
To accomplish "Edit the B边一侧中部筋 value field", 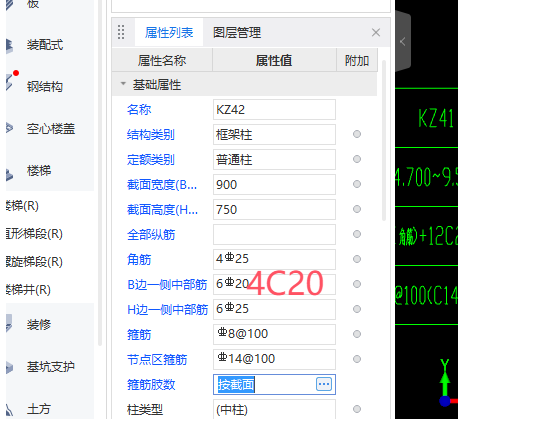I will click(274, 285).
